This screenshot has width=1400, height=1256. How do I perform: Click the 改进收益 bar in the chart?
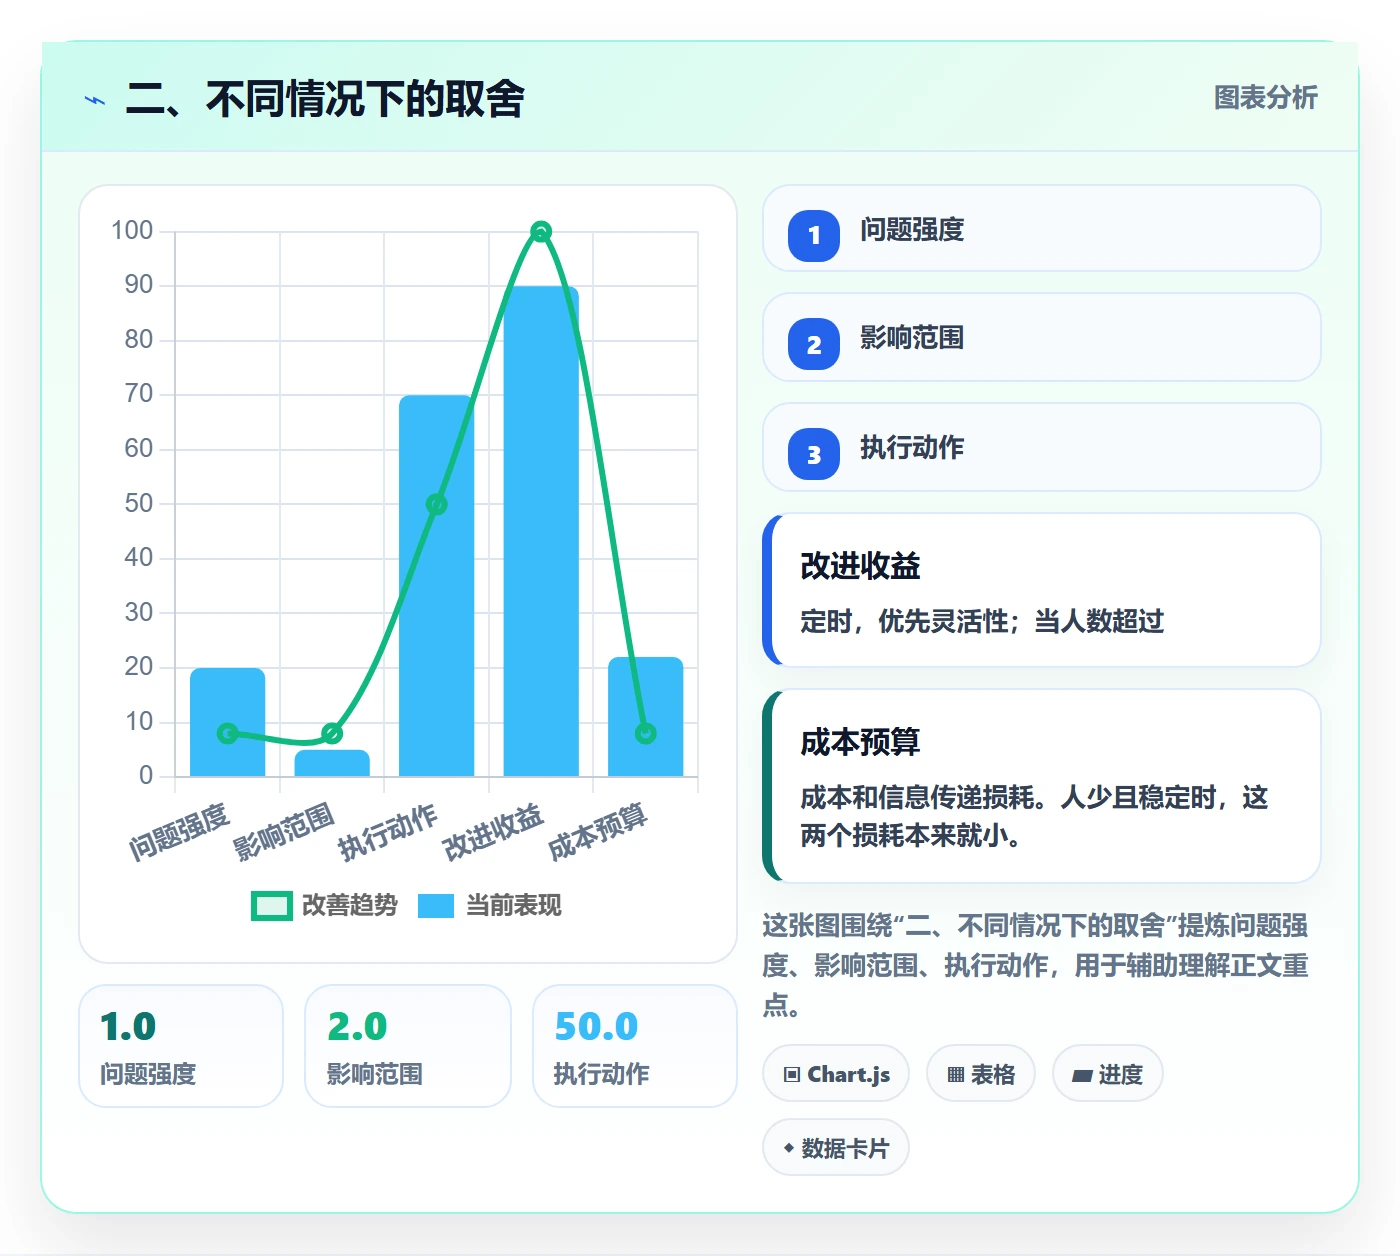pos(541,531)
